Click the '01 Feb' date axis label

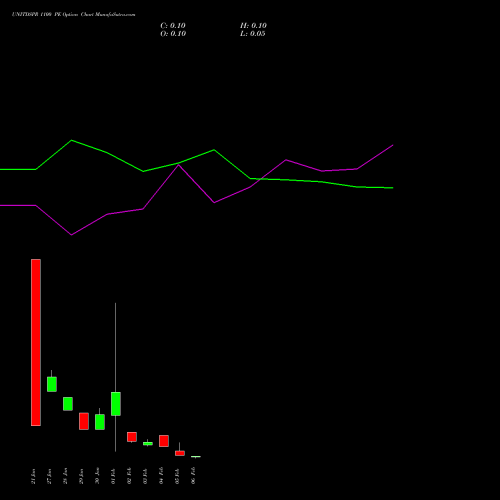[x=113, y=476]
